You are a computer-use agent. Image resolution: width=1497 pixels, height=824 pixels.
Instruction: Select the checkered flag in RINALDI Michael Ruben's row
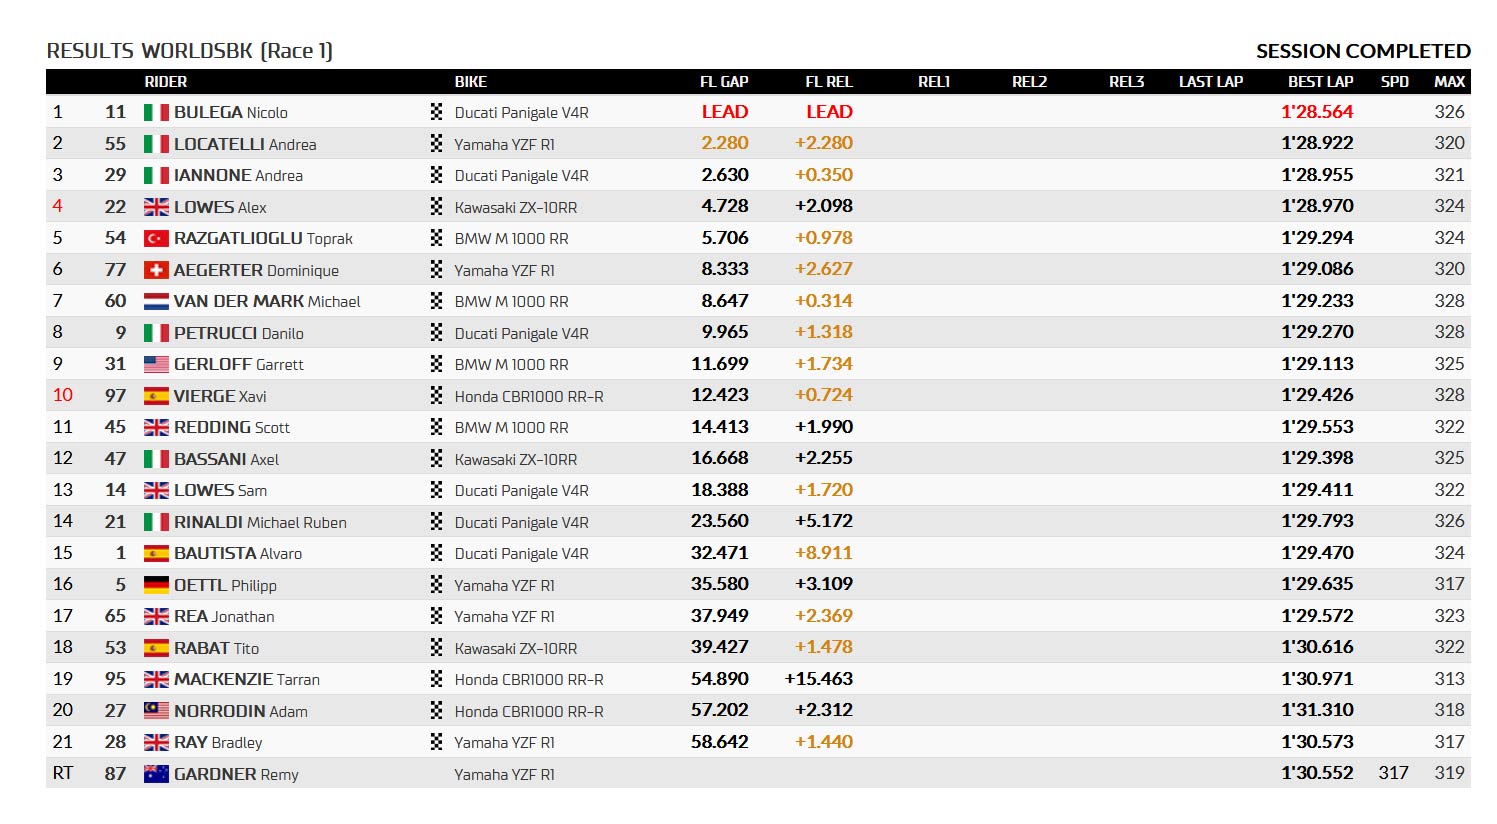436,522
